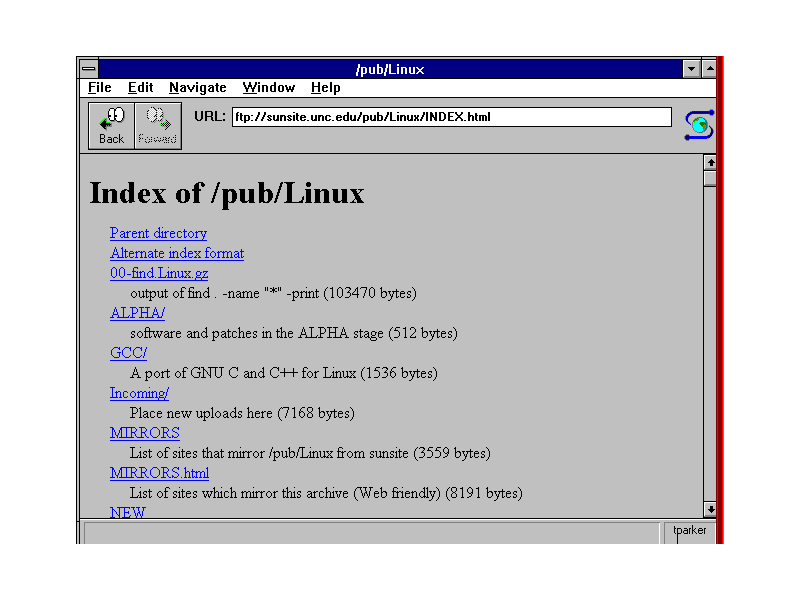
Task: Click the Back toolbar button
Action: pos(112,126)
